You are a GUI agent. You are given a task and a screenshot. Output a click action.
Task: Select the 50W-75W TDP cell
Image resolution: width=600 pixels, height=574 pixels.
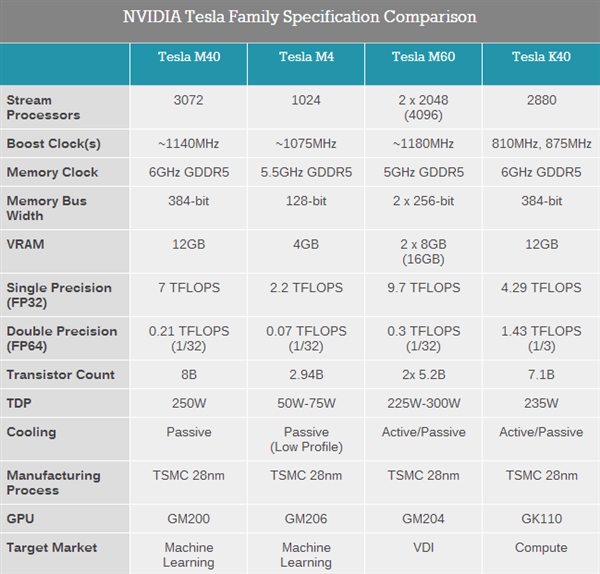pos(306,404)
